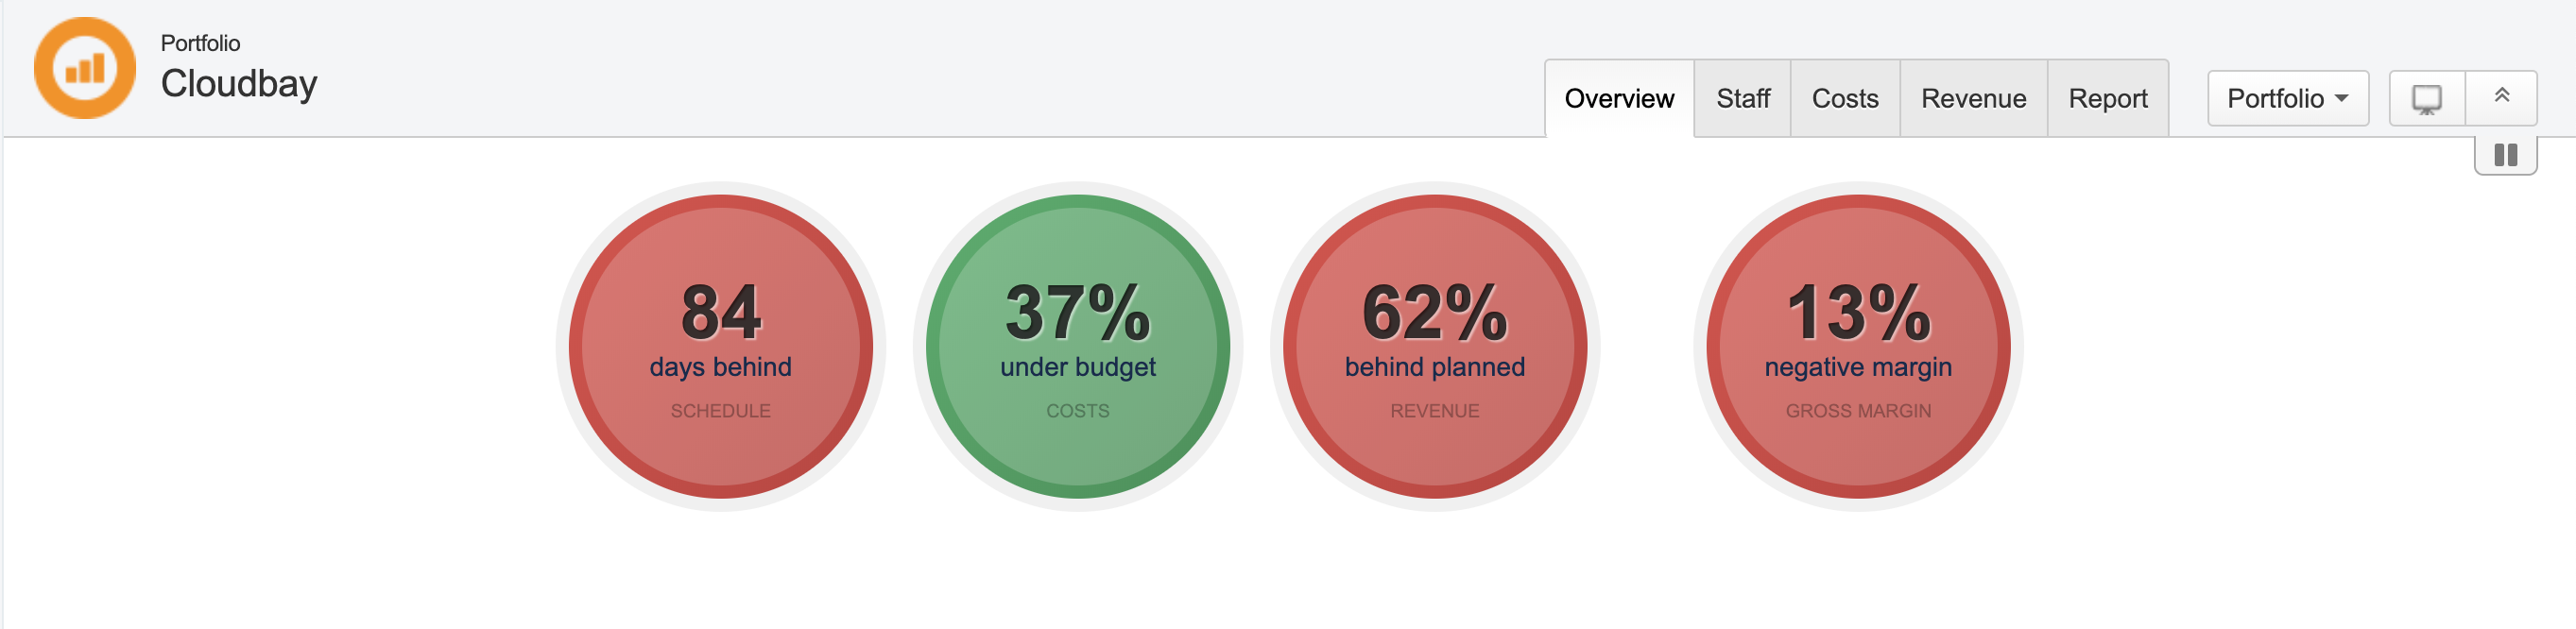The height and width of the screenshot is (629, 2576).
Task: Open the Report tab
Action: click(x=2107, y=99)
